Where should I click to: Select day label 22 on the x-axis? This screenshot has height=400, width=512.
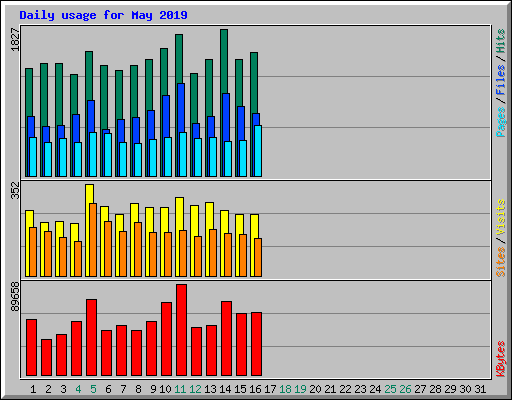[345, 389]
